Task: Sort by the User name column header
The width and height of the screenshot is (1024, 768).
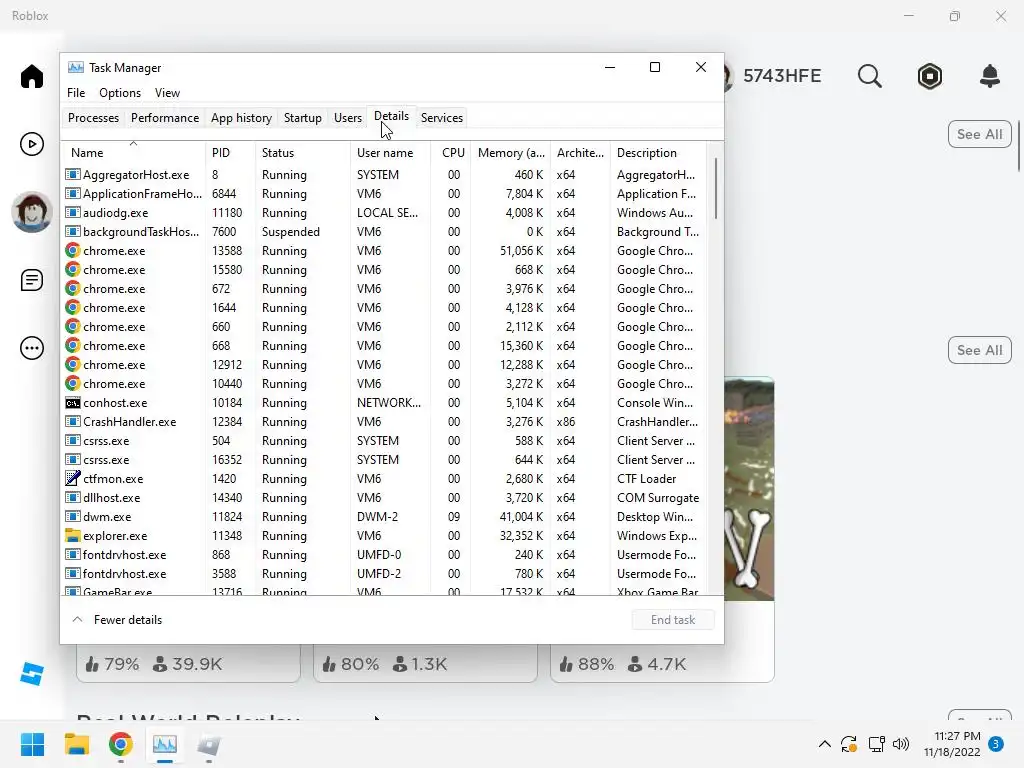Action: (x=391, y=153)
